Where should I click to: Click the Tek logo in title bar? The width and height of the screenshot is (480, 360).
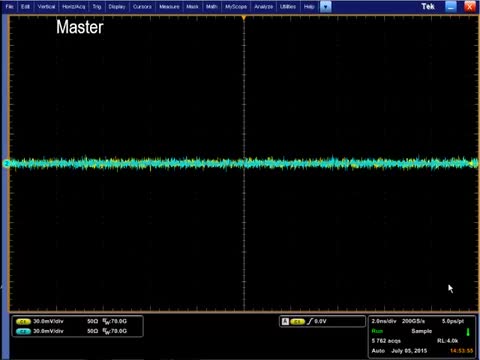point(428,6)
